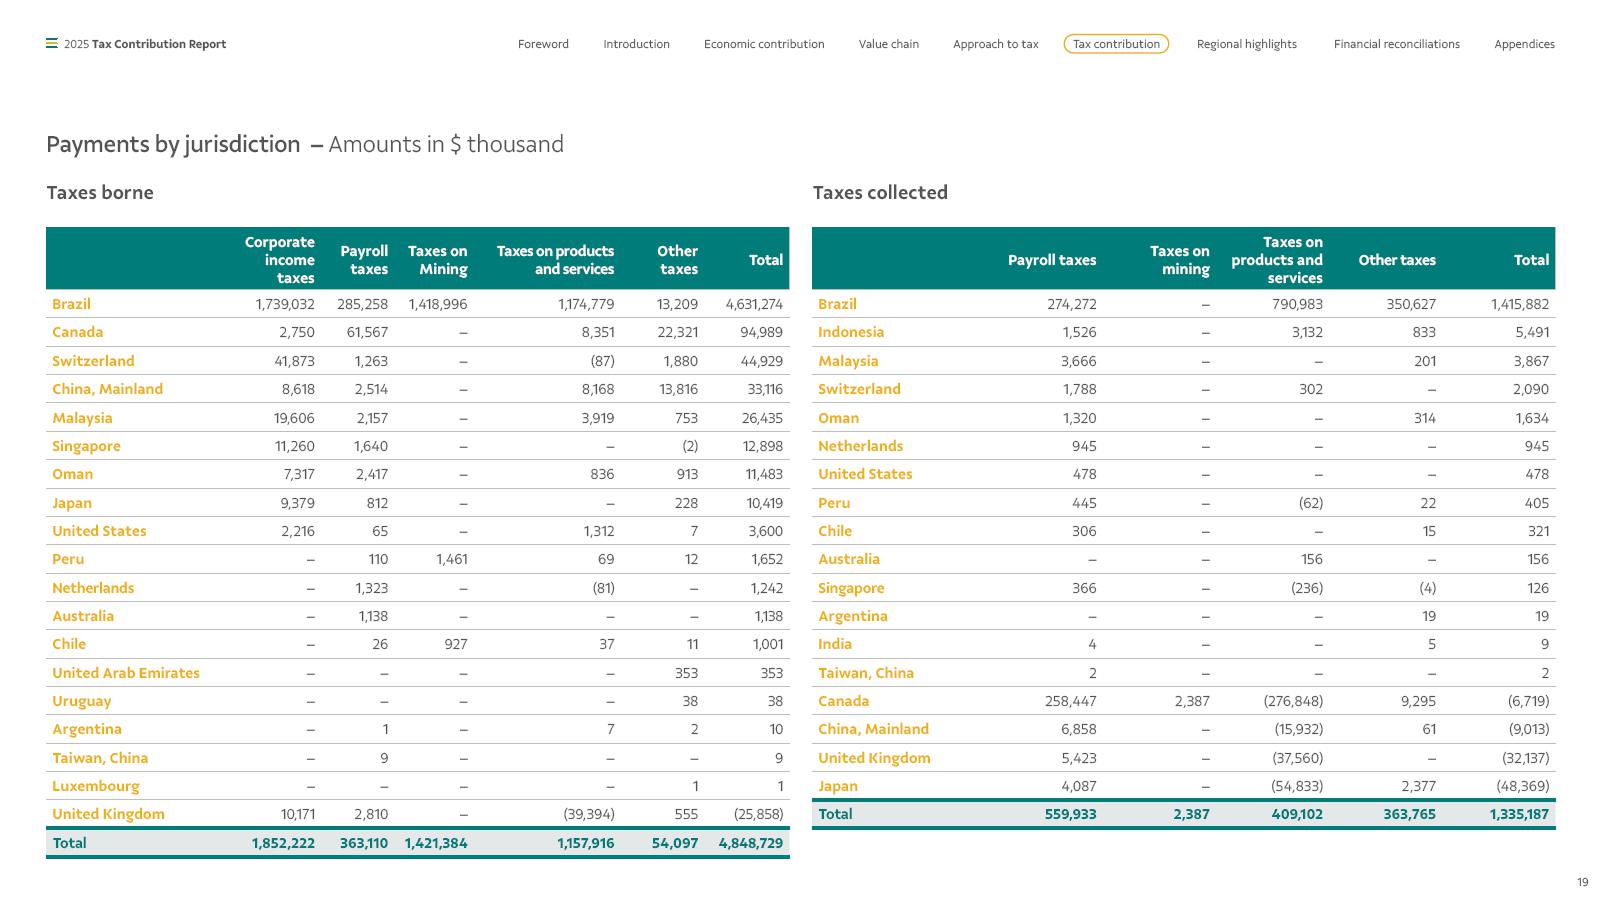This screenshot has width=1599, height=902.
Task: Click Netherlands label in Taxes collected table
Action: pyautogui.click(x=860, y=446)
